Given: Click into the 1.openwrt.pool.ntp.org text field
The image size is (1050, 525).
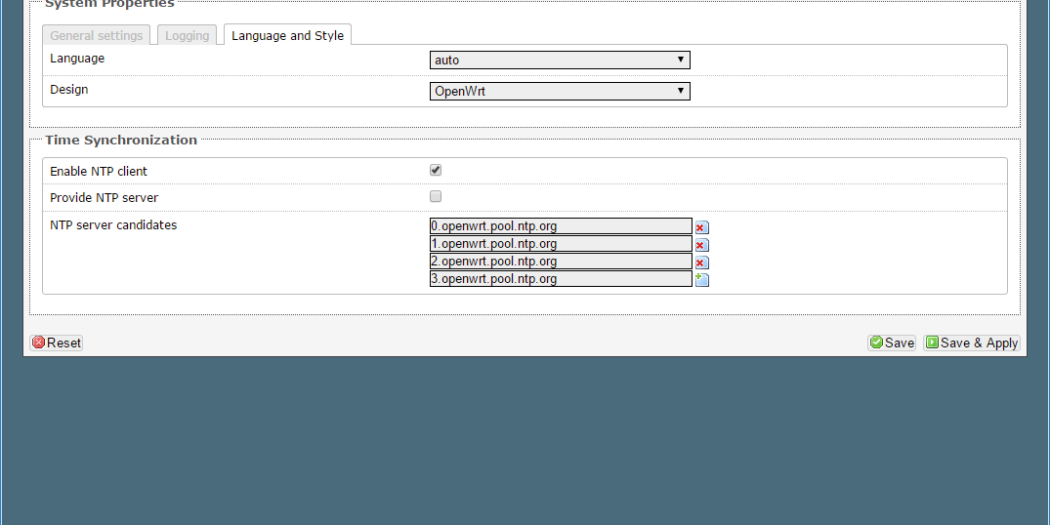Looking at the screenshot, I should click(x=560, y=244).
